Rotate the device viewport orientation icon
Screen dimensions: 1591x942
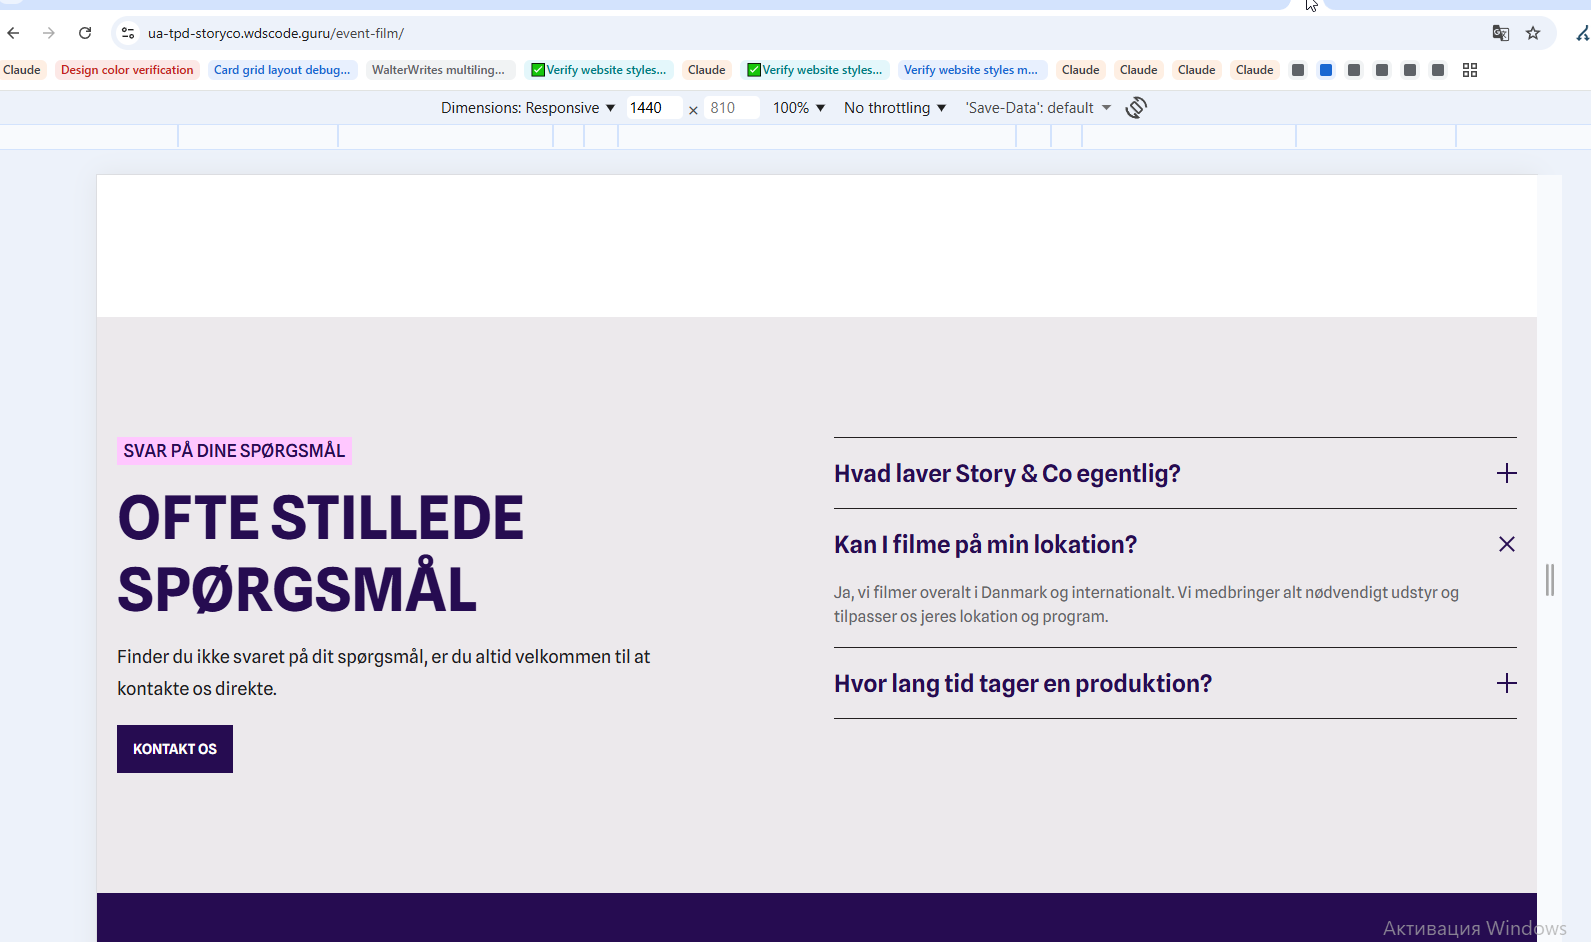coord(1136,107)
